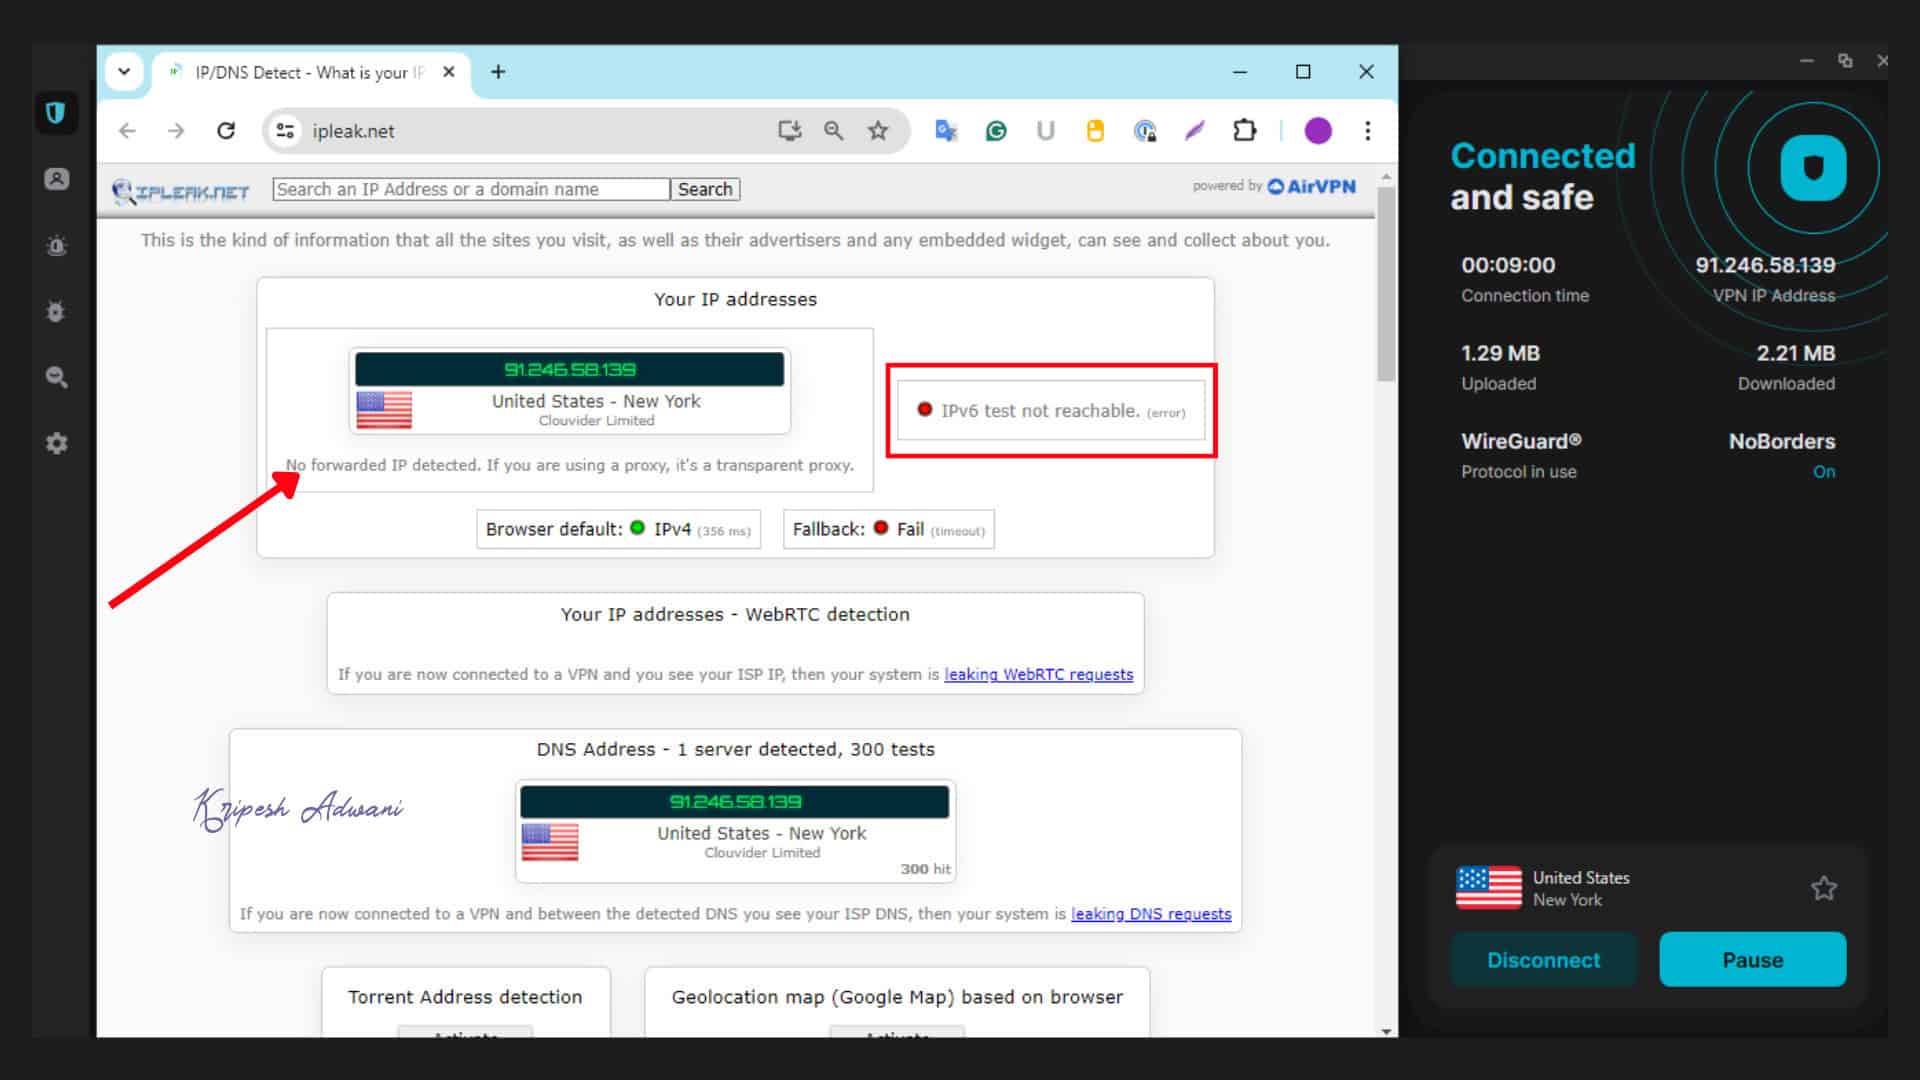Click the Disconnect button
Screen dimensions: 1920x1080
point(1543,960)
